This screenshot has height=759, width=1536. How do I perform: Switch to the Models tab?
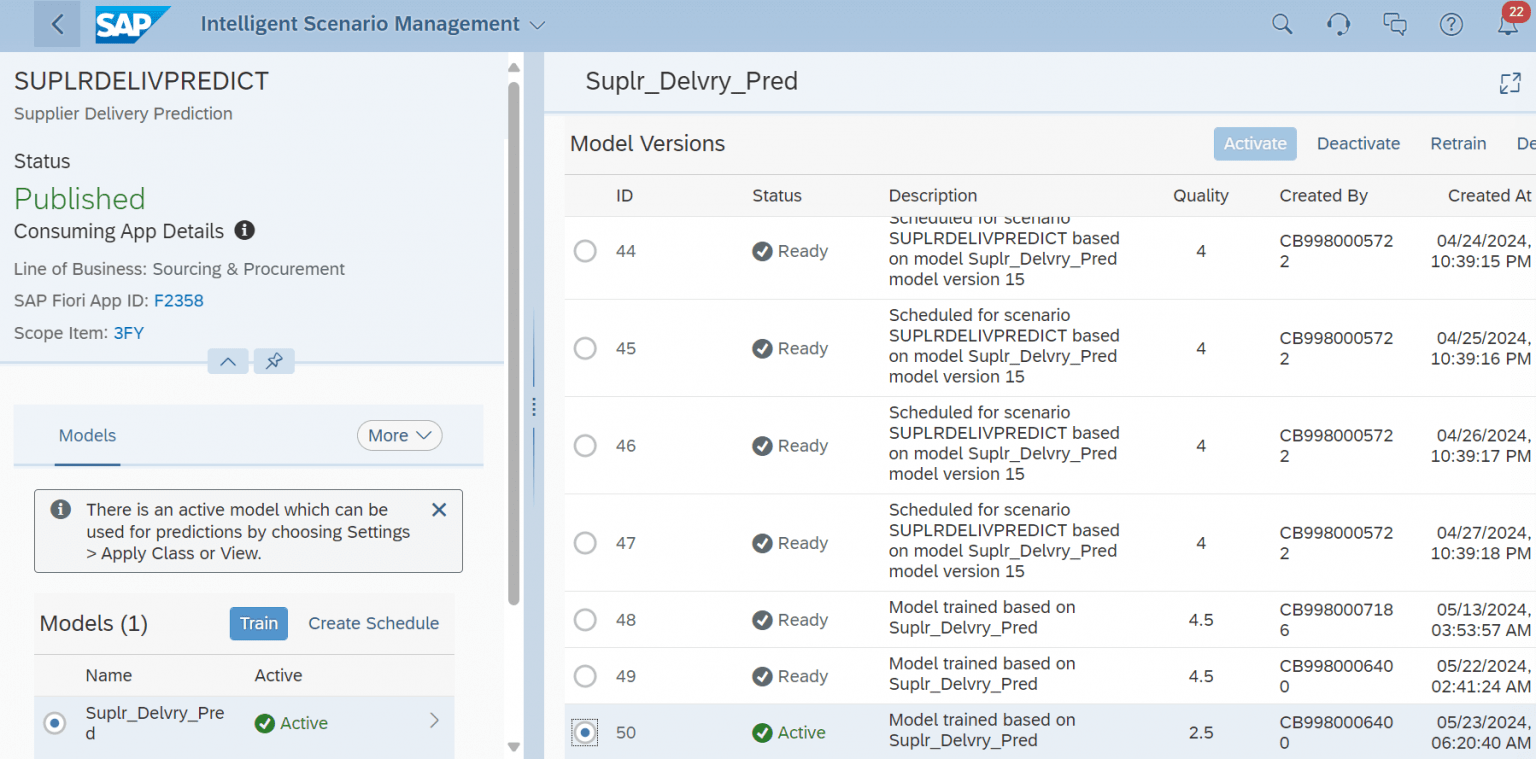tap(87, 435)
